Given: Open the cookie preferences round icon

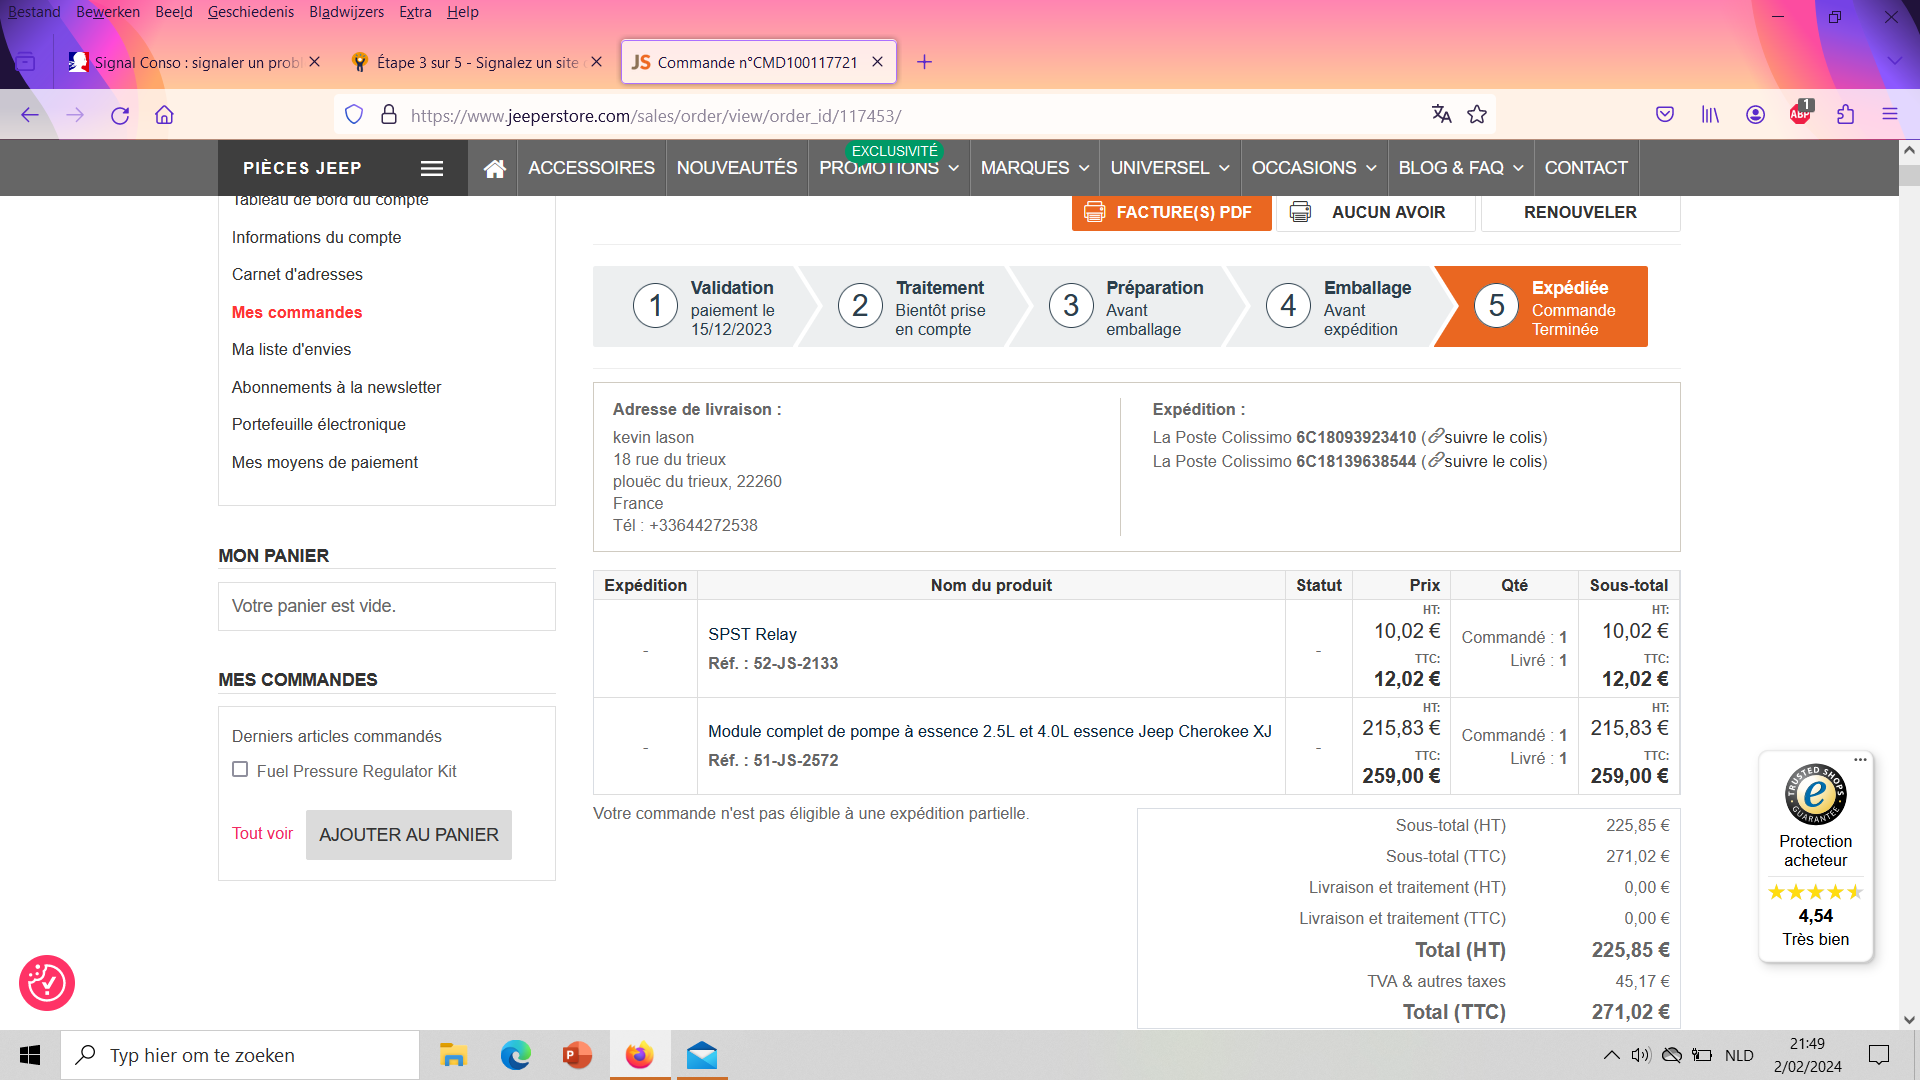Looking at the screenshot, I should tap(47, 983).
